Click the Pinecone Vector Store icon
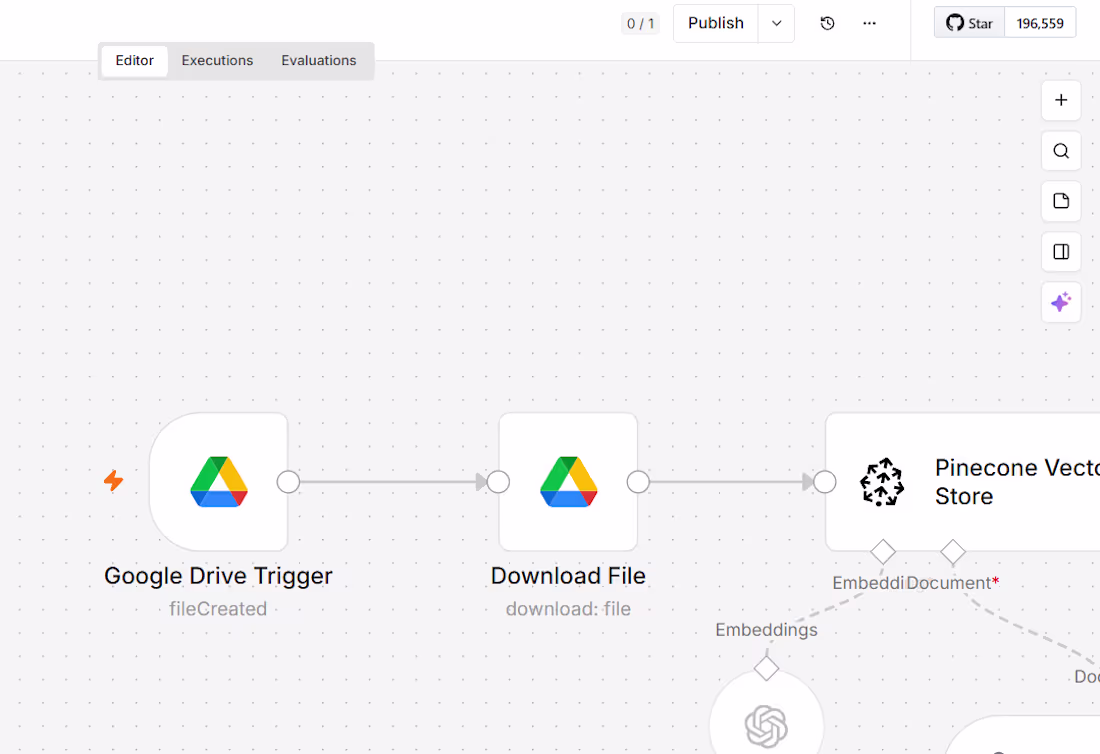This screenshot has height=754, width=1100. tap(882, 482)
